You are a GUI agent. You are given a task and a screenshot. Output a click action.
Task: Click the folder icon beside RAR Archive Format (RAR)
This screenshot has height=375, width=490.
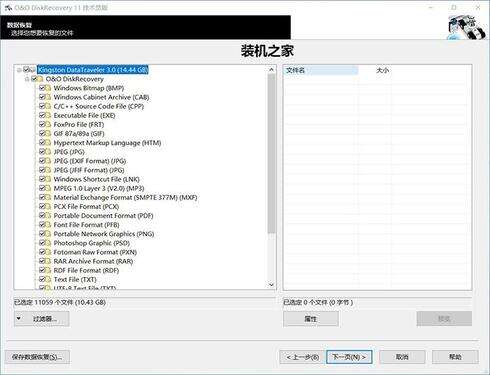[48, 261]
